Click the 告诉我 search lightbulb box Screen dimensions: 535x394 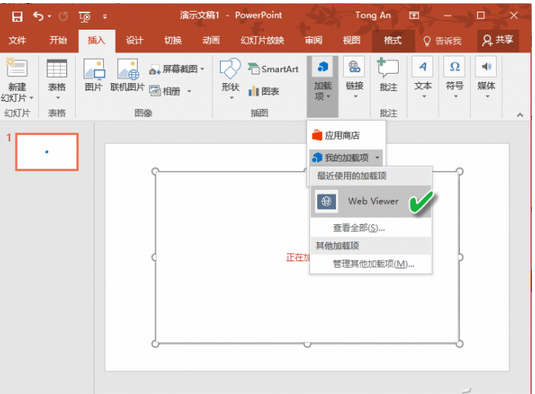(443, 41)
